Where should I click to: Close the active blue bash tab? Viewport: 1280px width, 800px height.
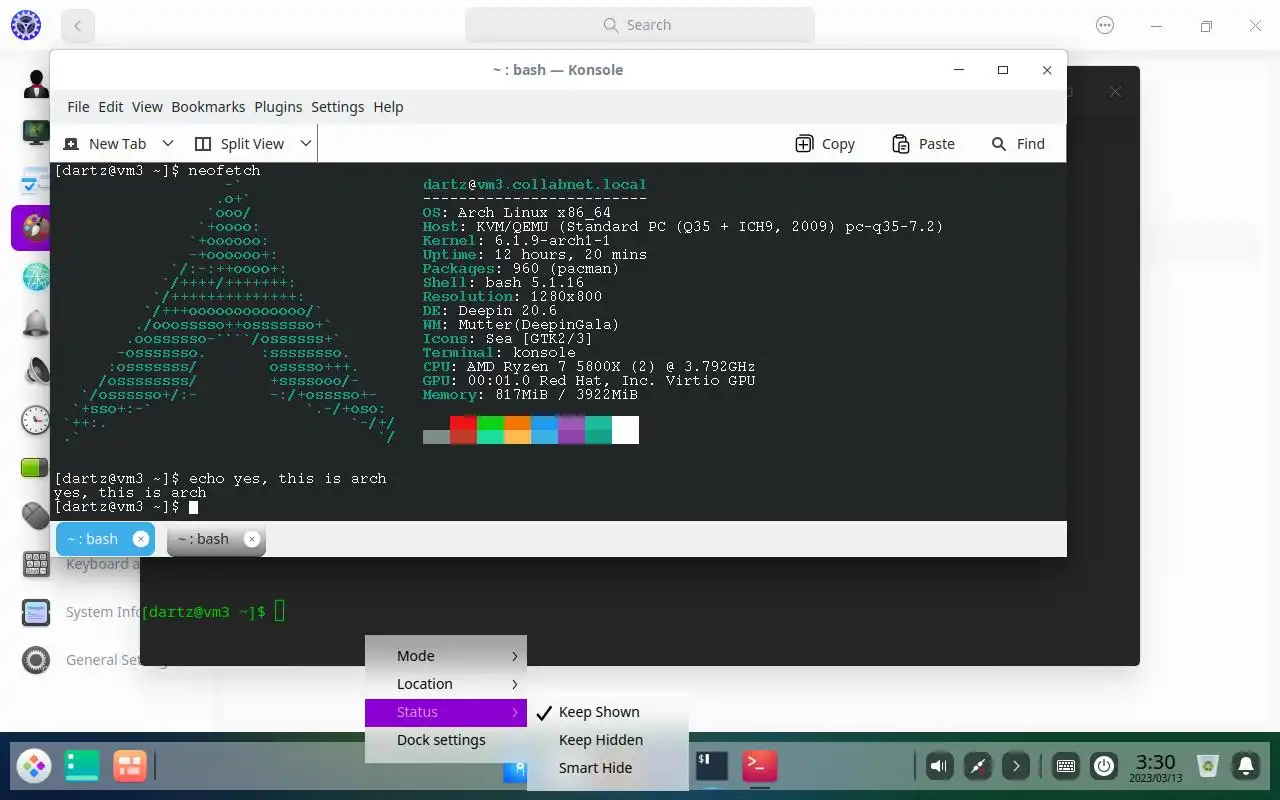141,539
